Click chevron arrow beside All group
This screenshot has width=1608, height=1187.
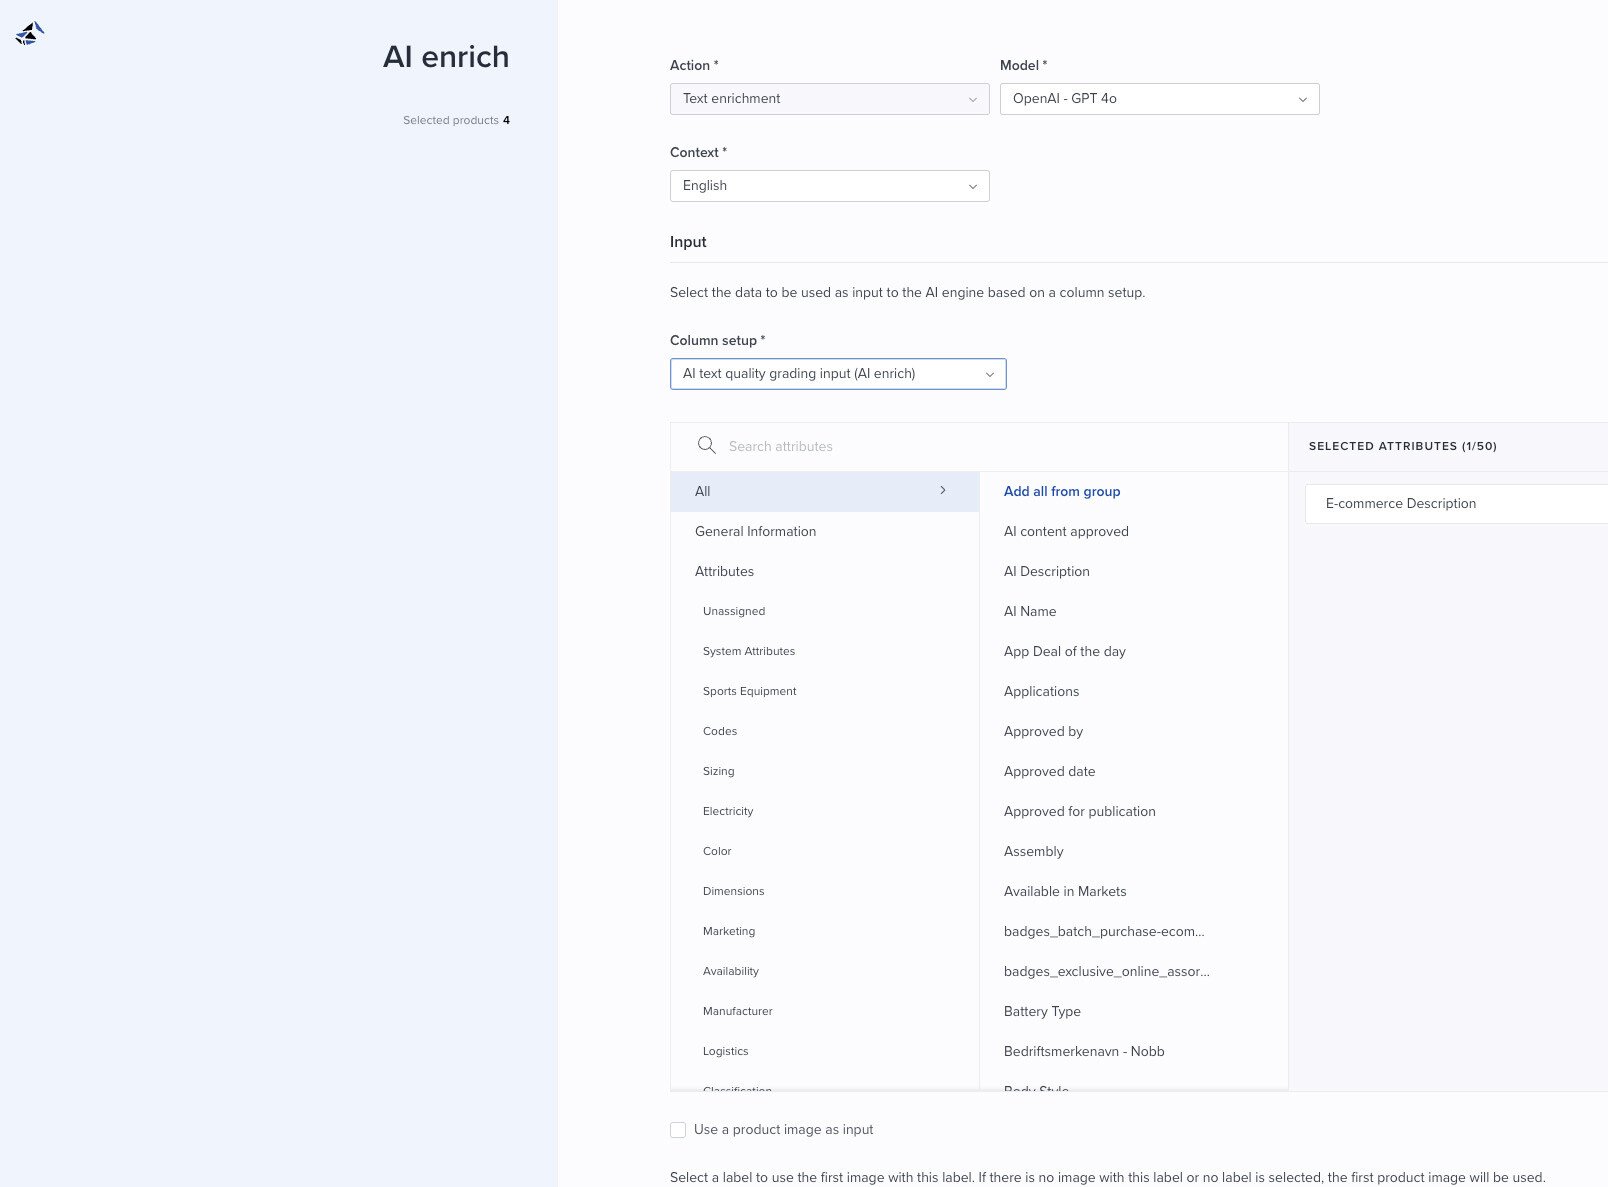point(942,491)
